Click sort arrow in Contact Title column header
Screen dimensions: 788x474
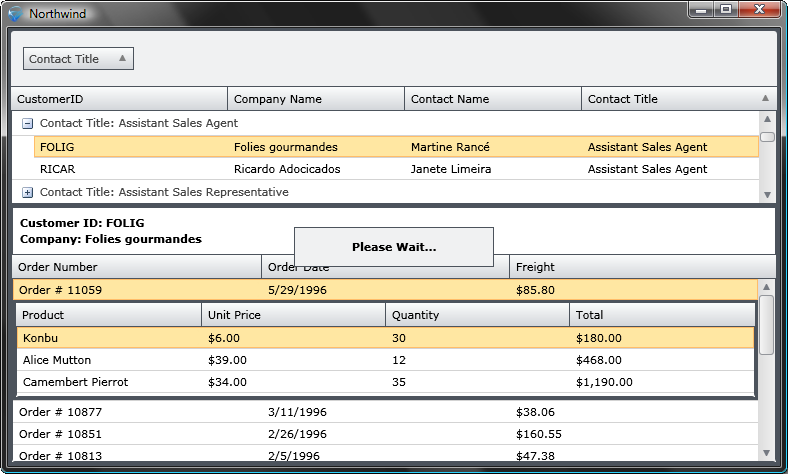[765, 99]
